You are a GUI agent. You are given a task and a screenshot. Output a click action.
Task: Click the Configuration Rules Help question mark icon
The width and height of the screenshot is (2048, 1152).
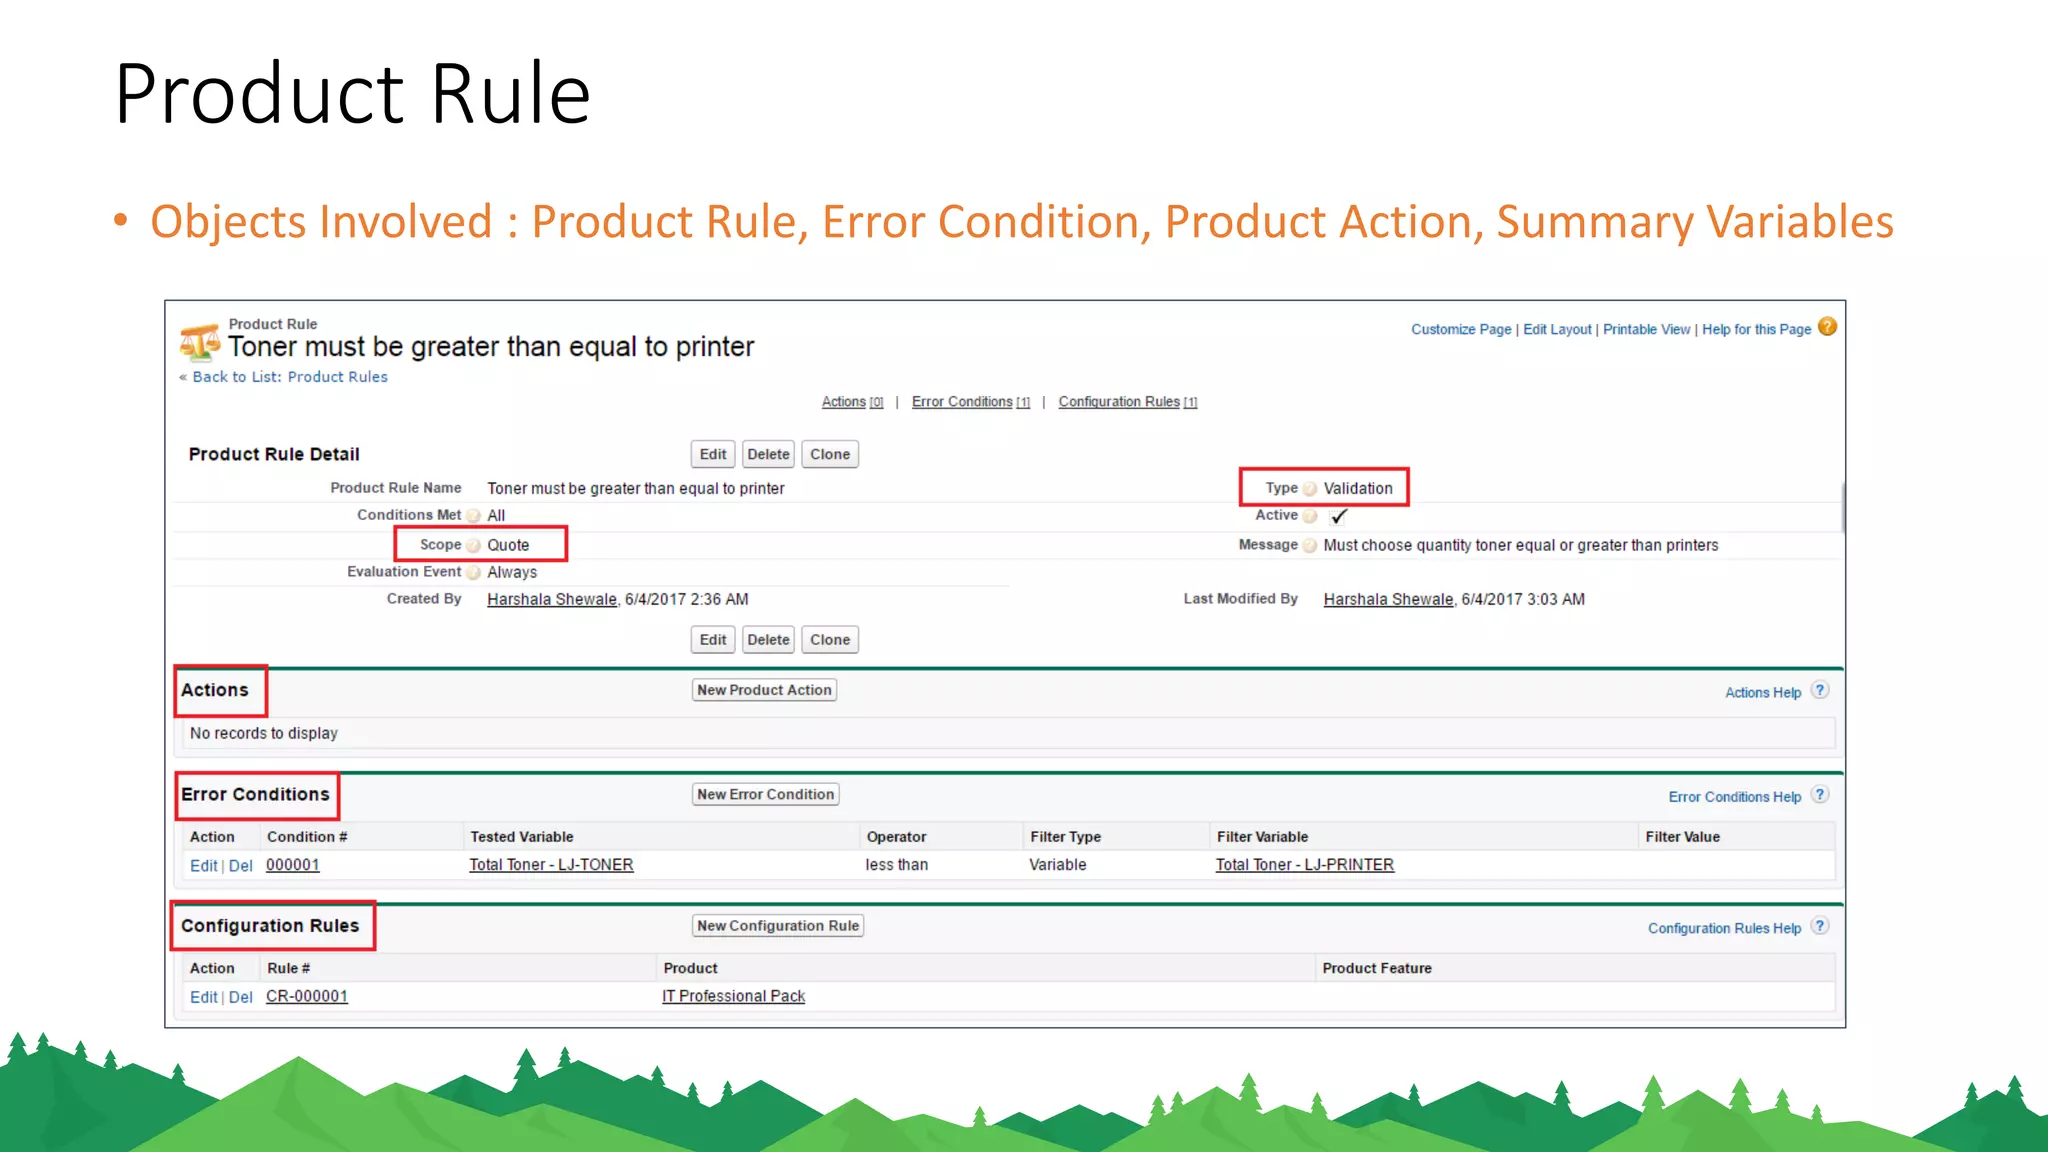[1820, 926]
